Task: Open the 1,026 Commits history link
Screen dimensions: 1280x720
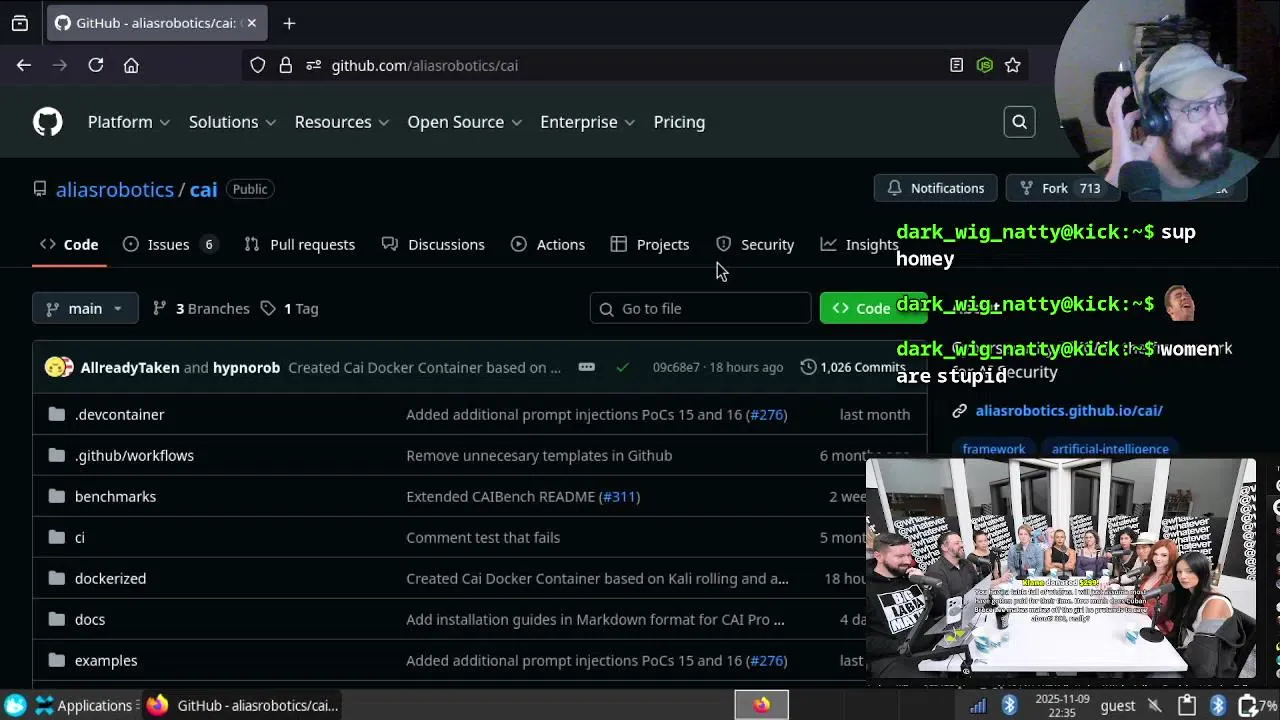Action: click(853, 368)
